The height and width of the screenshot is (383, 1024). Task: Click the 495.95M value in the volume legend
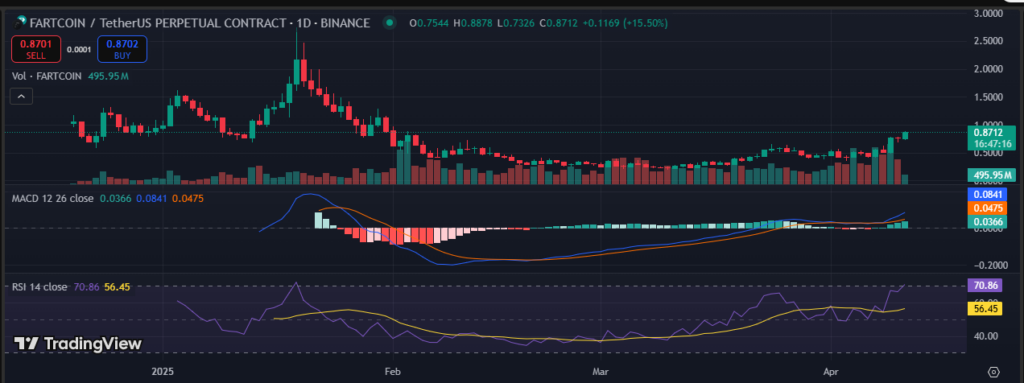click(x=108, y=76)
